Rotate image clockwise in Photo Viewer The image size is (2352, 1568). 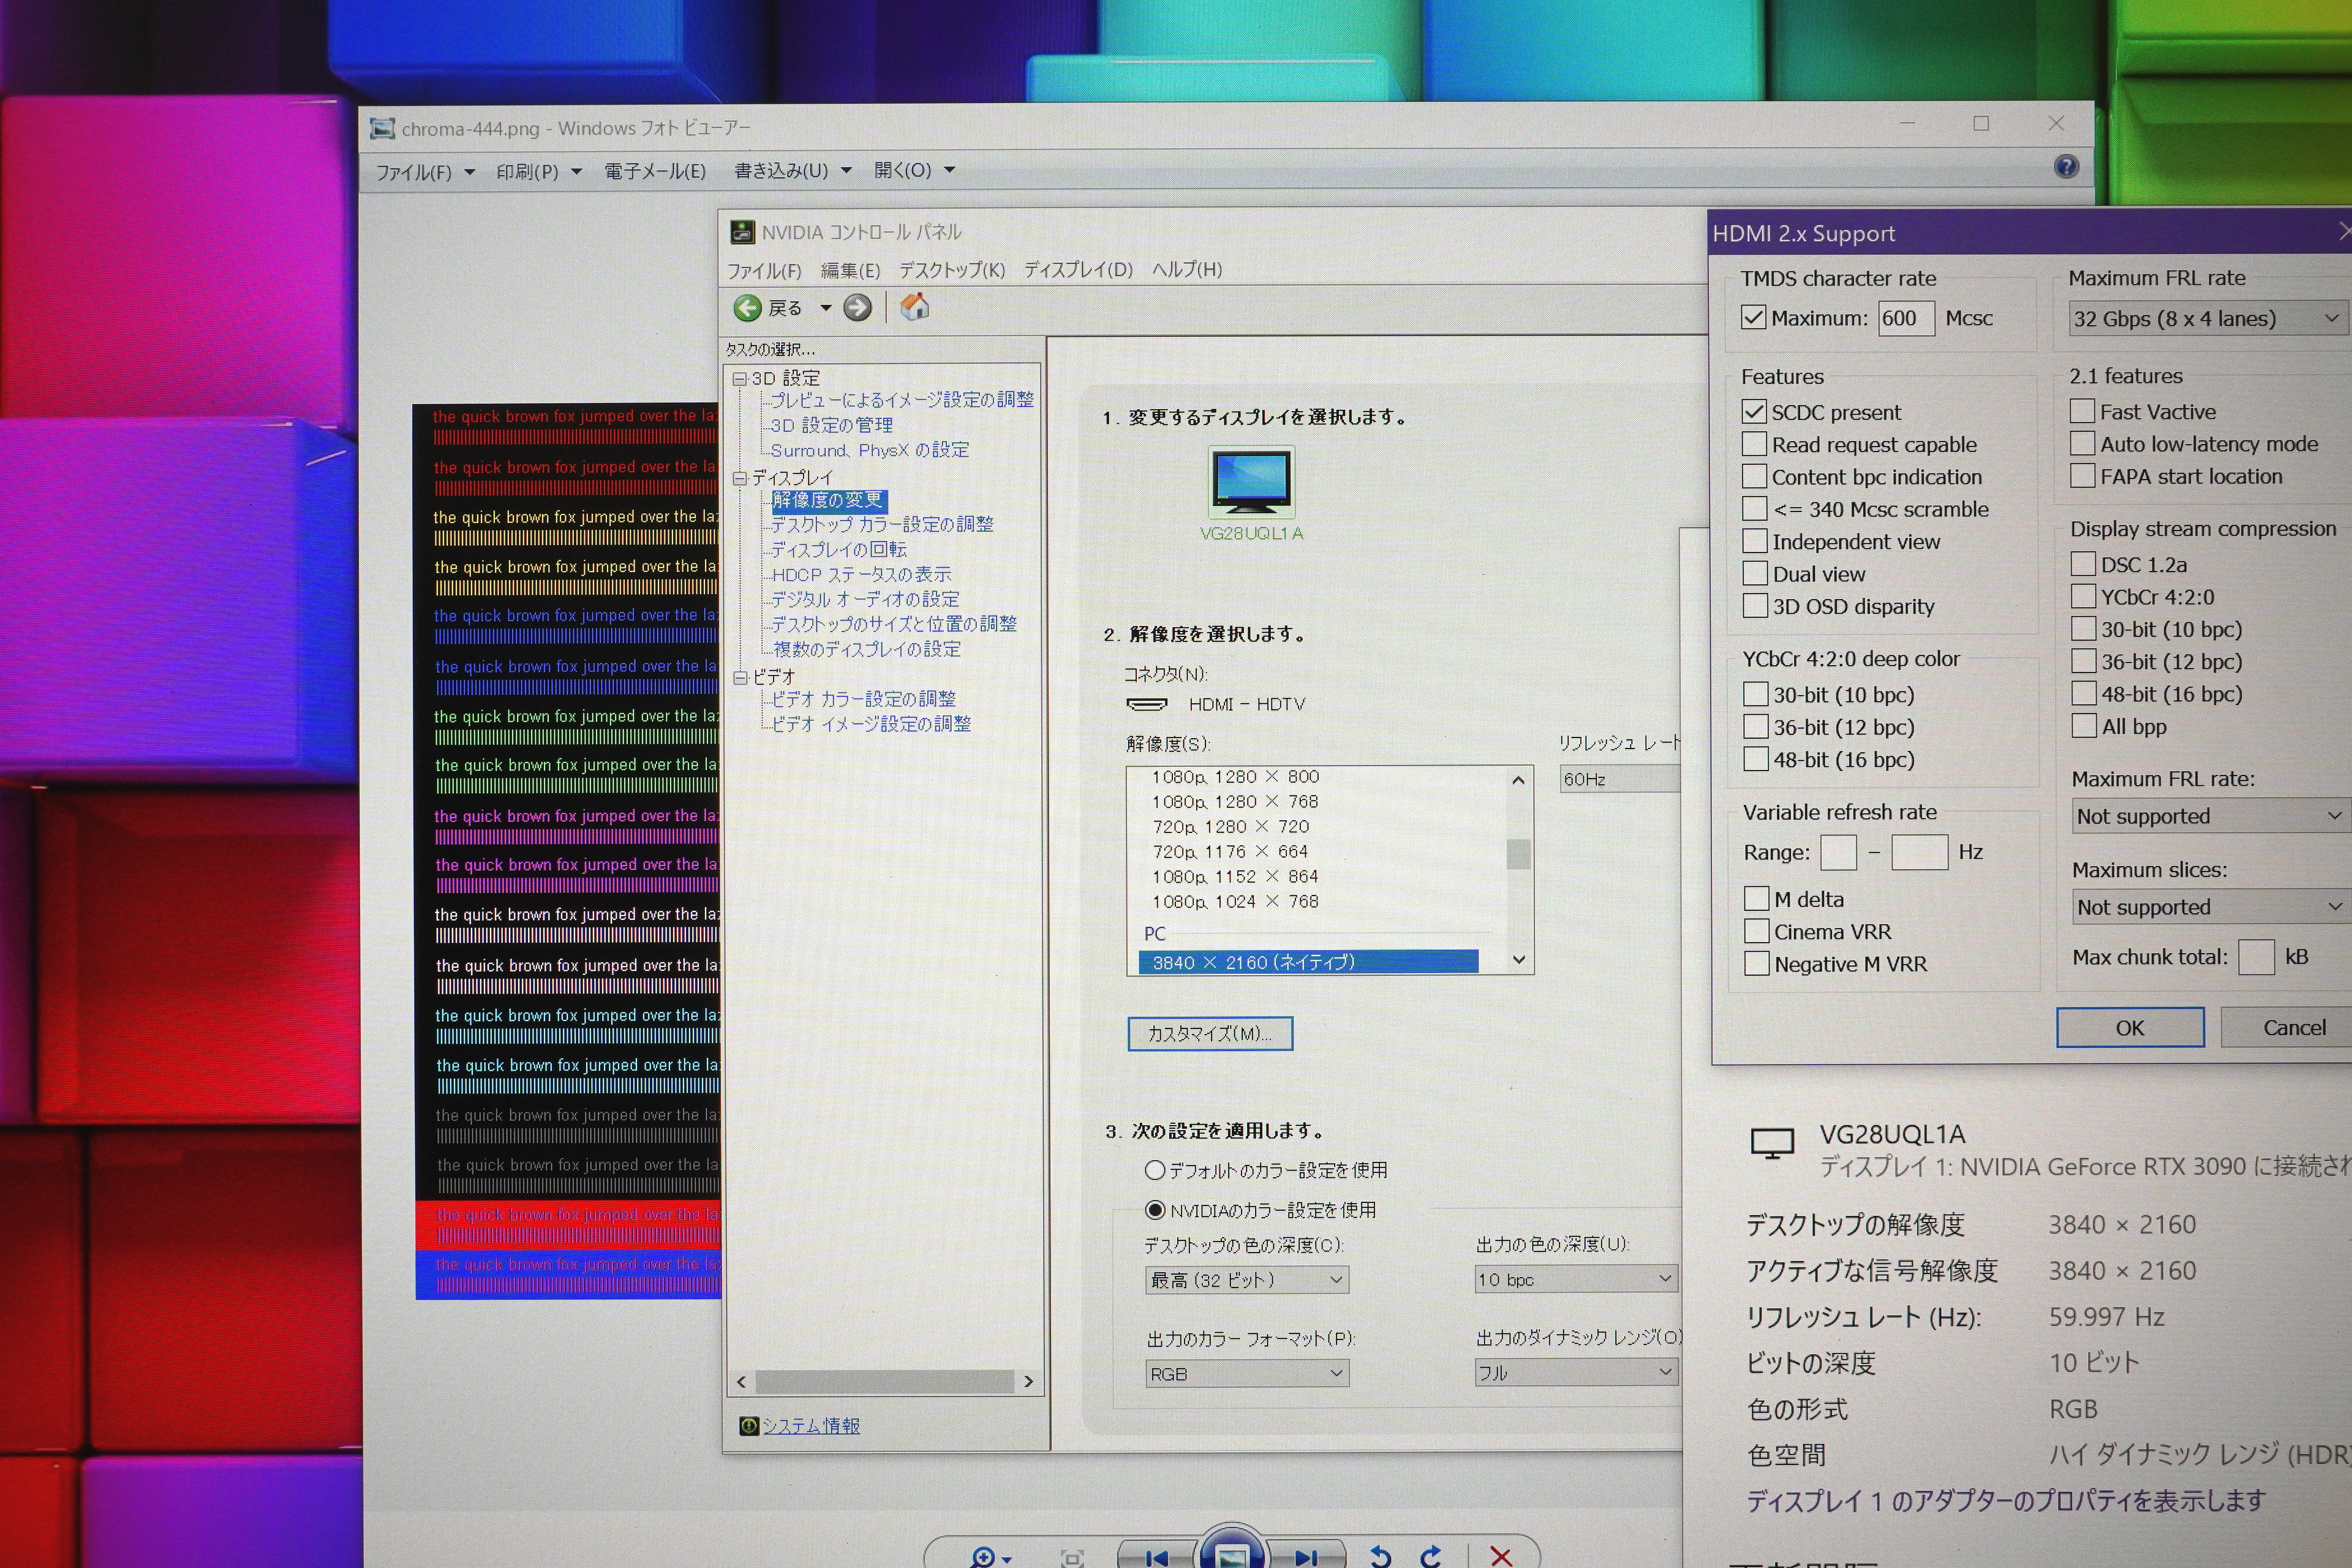tap(1431, 1556)
